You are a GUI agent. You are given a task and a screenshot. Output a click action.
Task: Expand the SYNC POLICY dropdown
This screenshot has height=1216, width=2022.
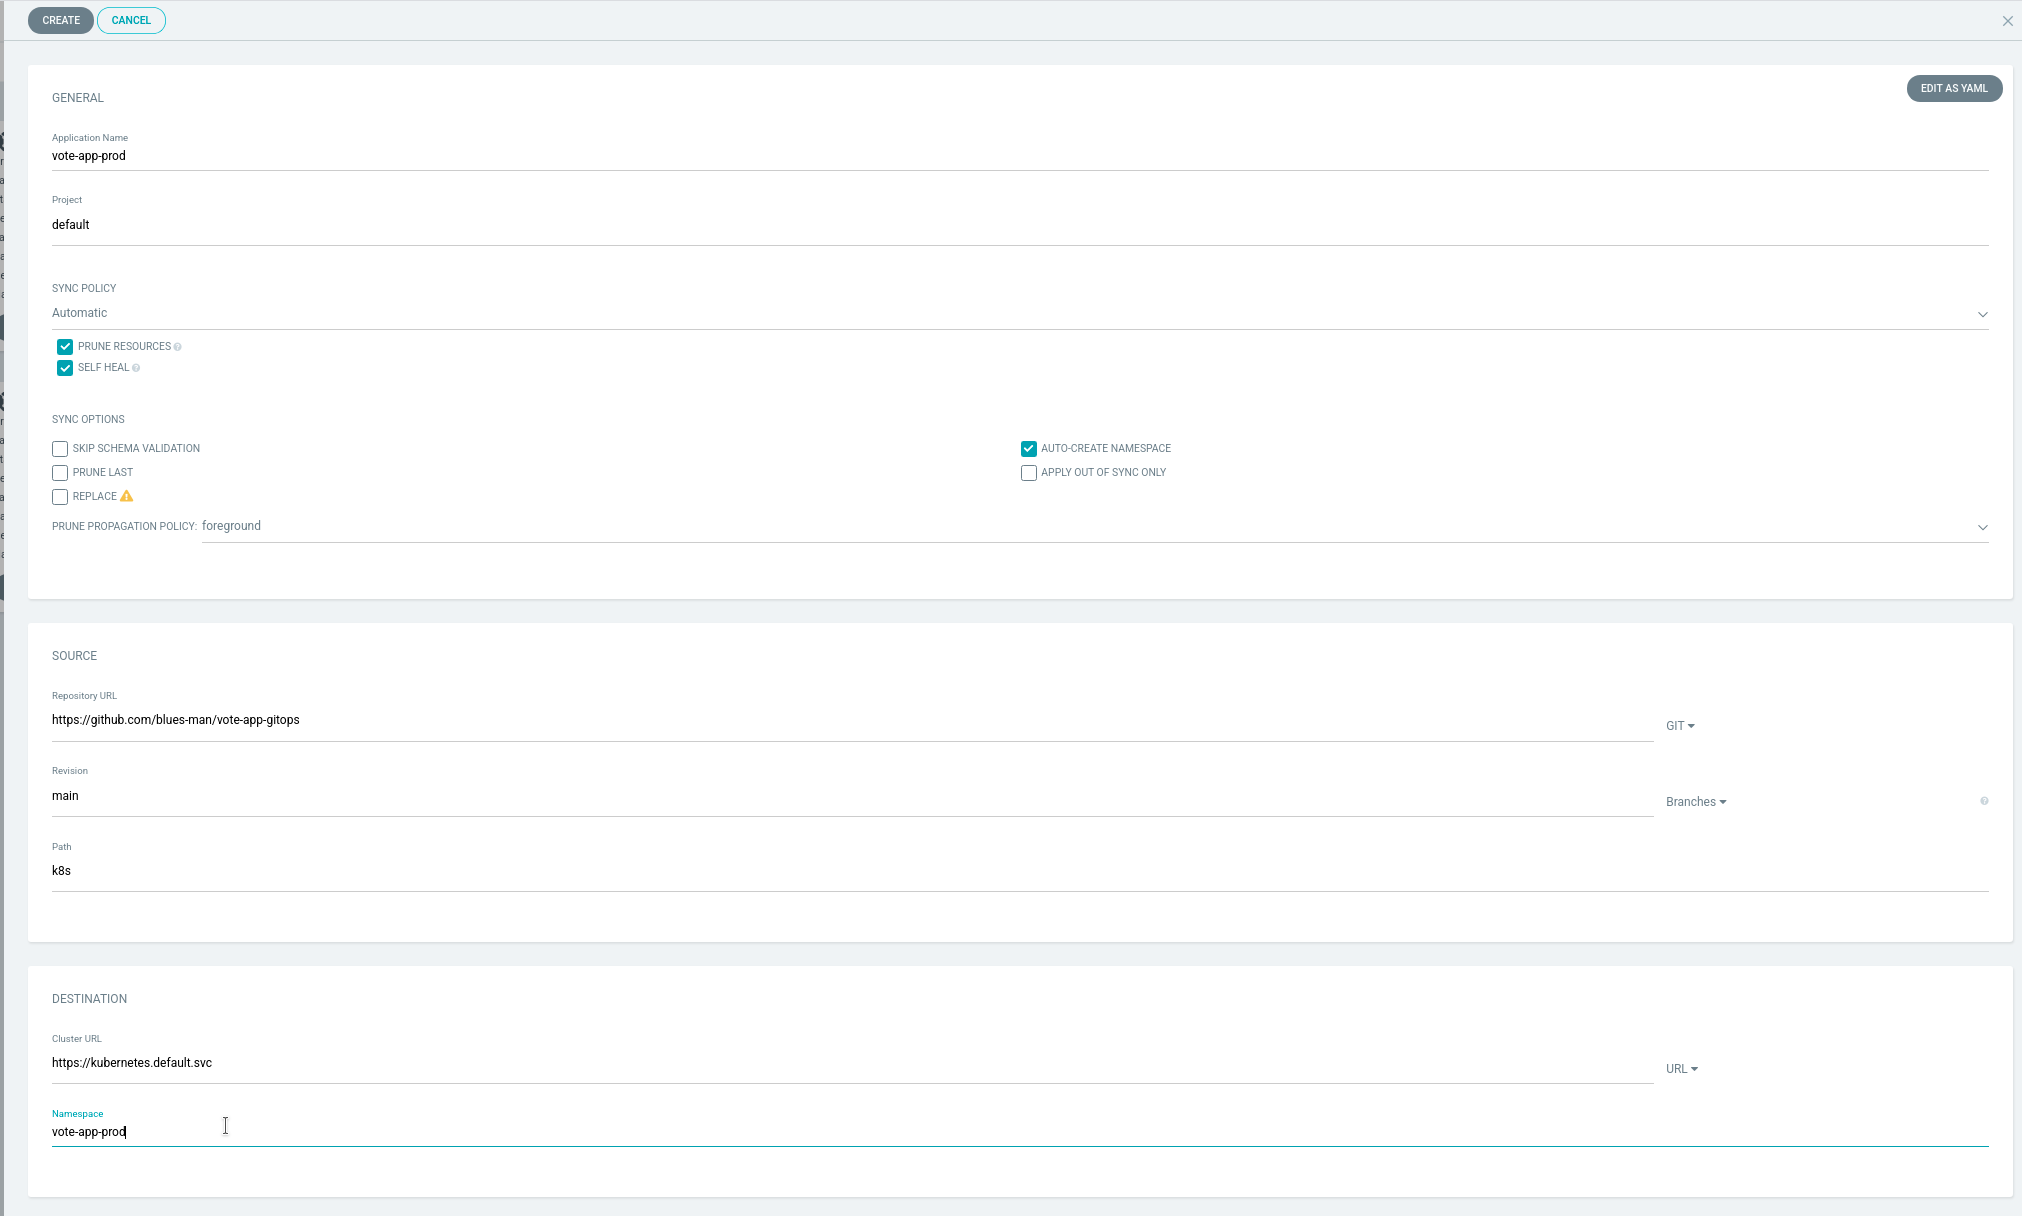pyautogui.click(x=1983, y=313)
